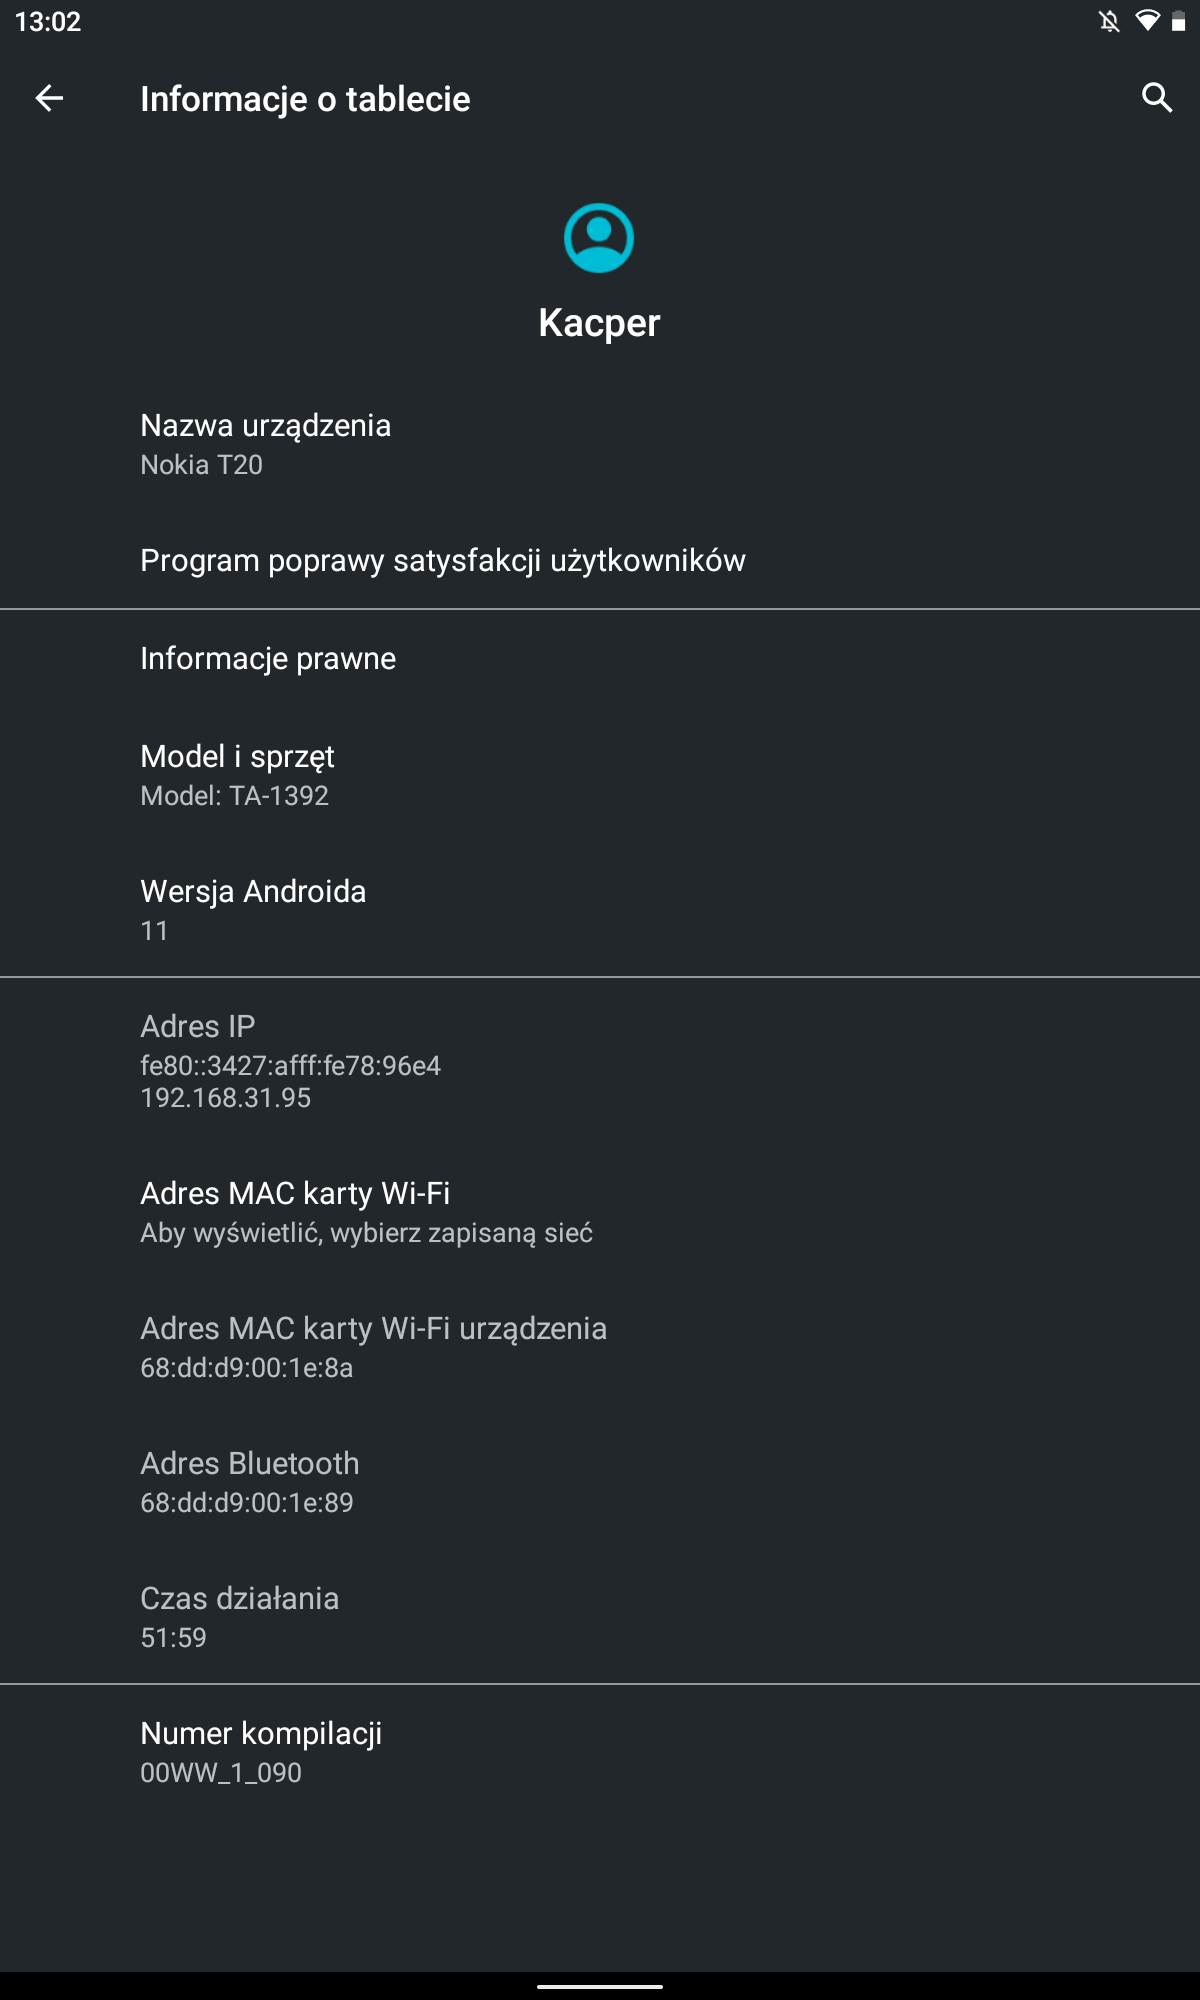
Task: Tap the muted notifications bell icon
Action: [x=1109, y=21]
